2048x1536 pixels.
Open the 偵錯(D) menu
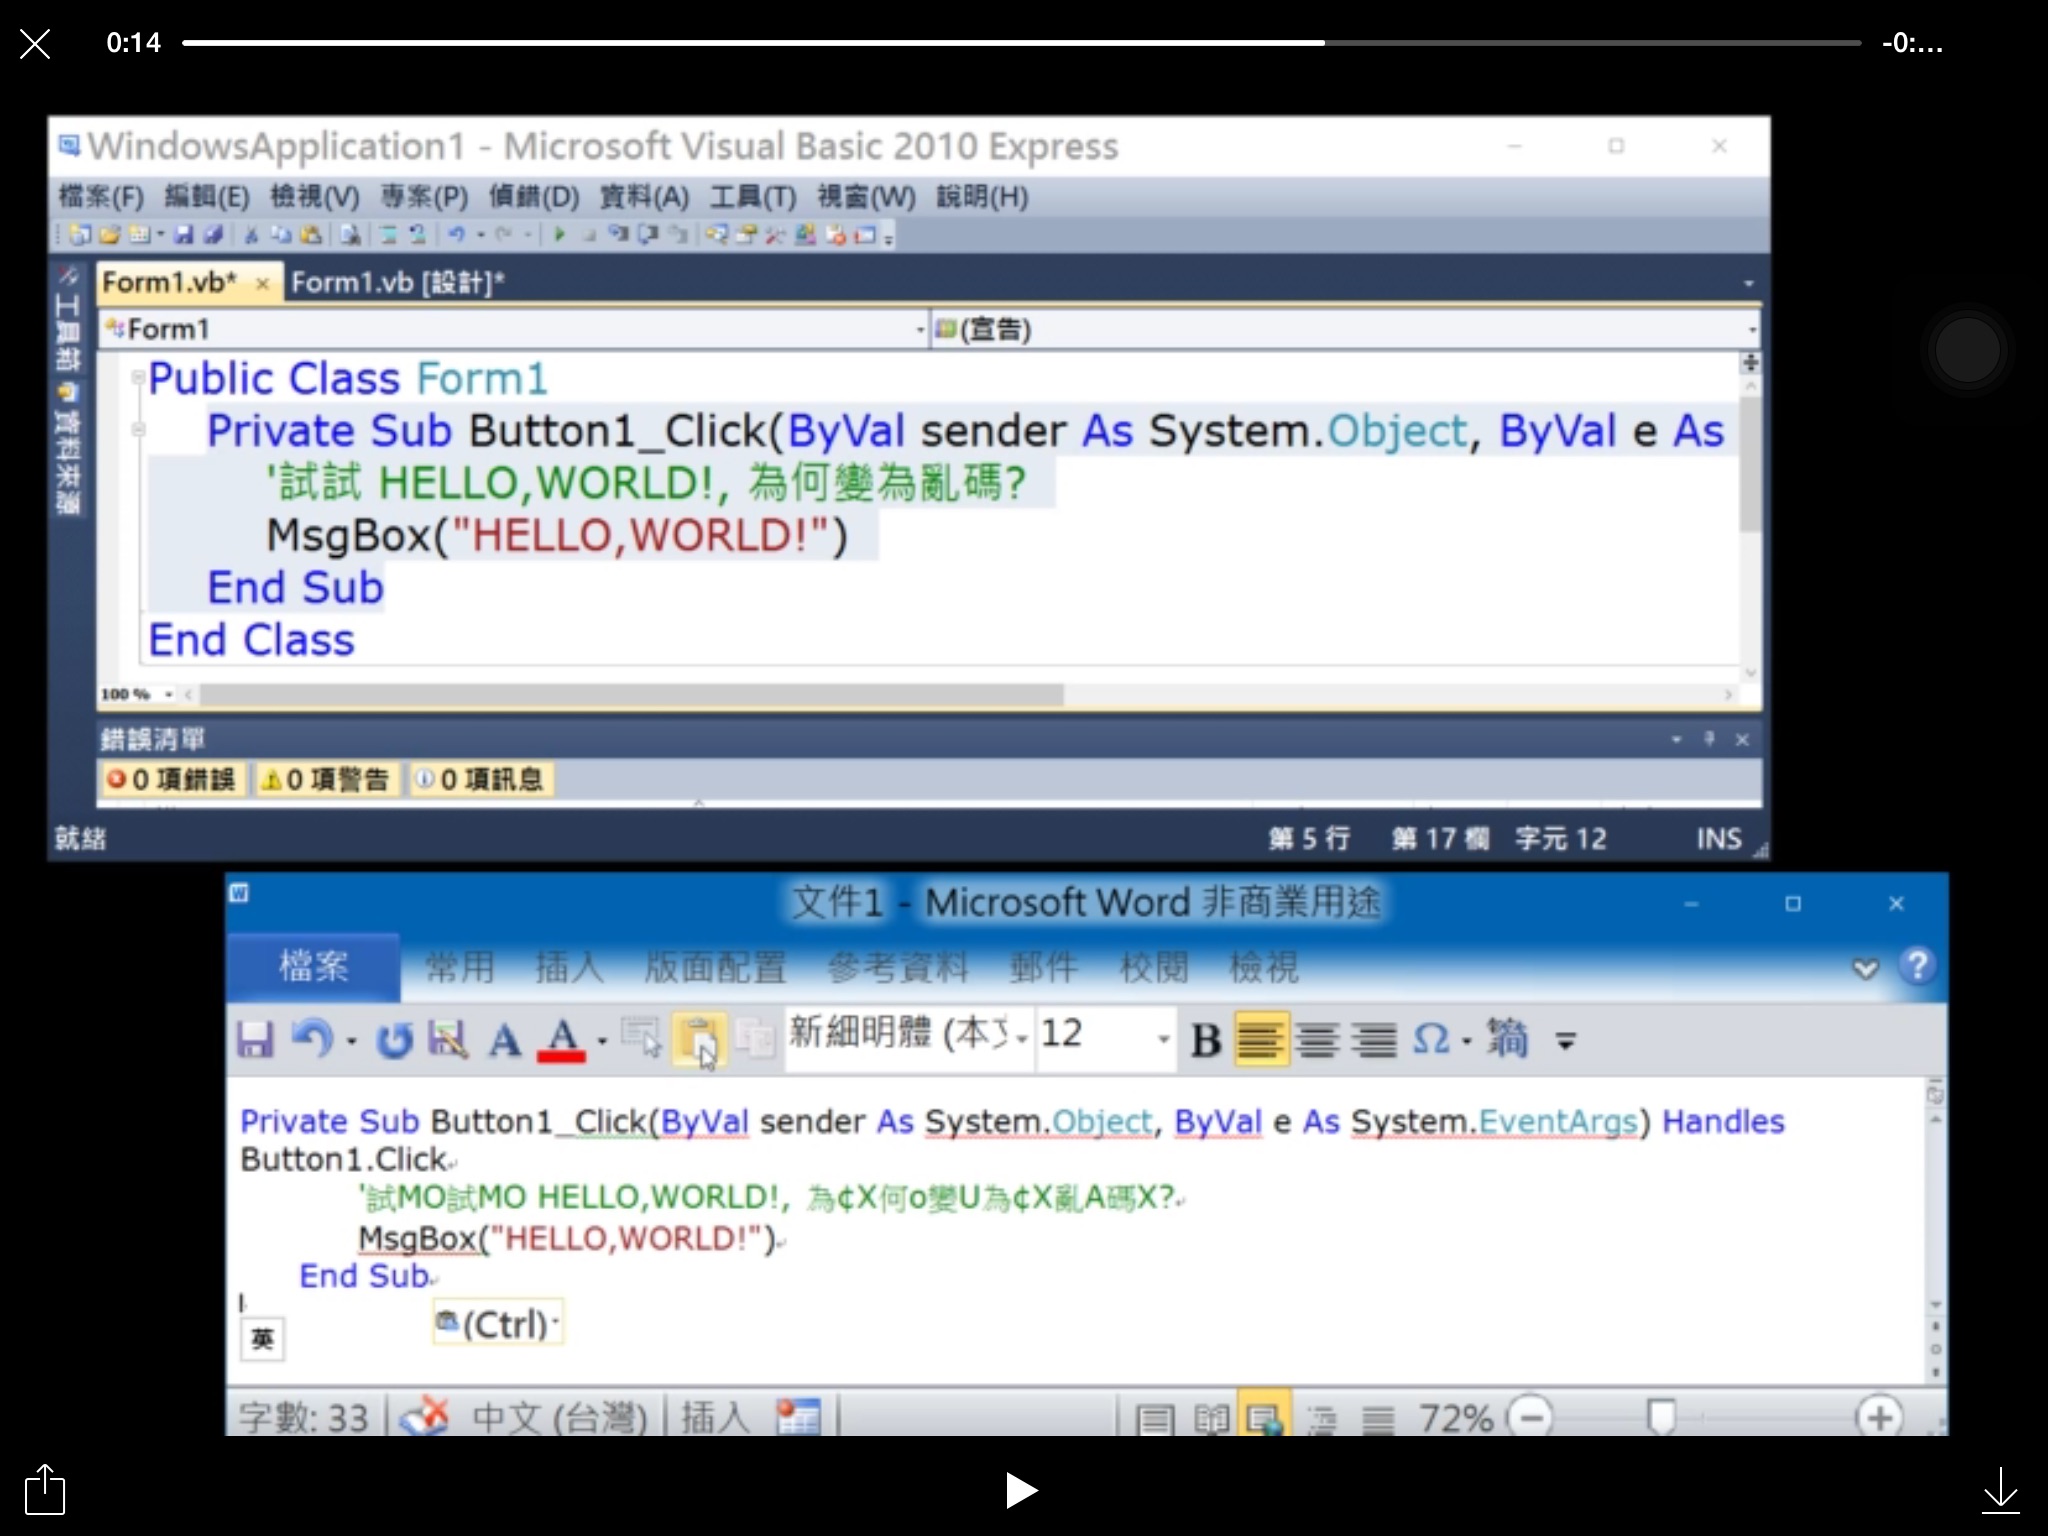pyautogui.click(x=534, y=197)
